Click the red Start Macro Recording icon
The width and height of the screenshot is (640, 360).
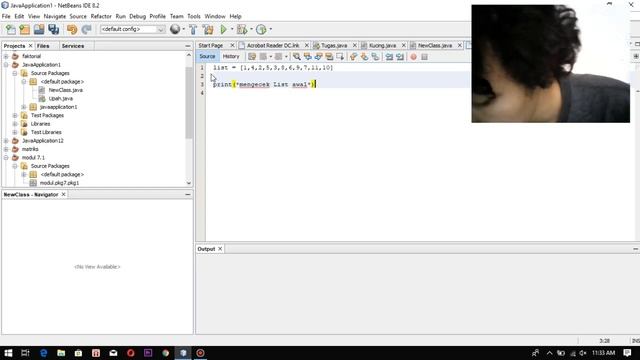click(413, 57)
